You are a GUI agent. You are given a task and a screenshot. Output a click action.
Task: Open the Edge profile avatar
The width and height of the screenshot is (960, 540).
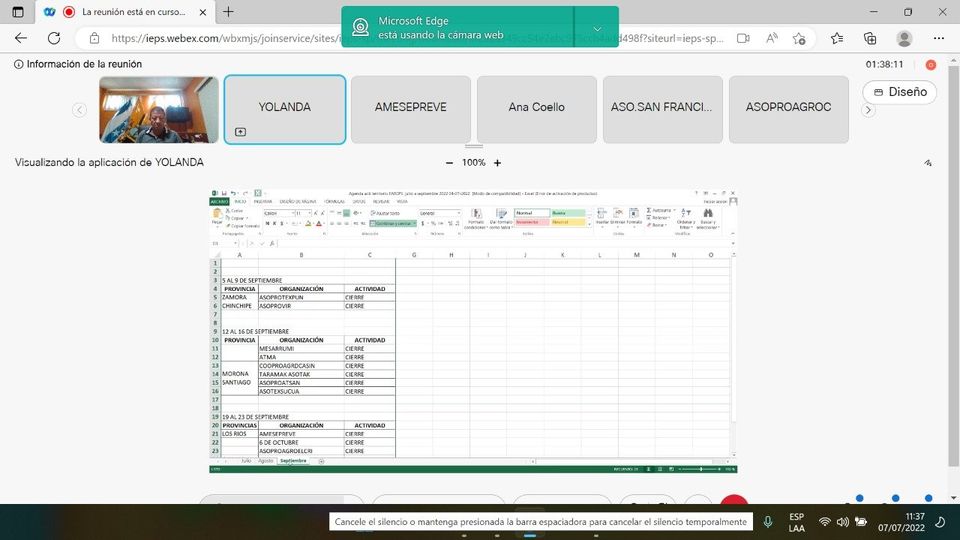click(904, 38)
